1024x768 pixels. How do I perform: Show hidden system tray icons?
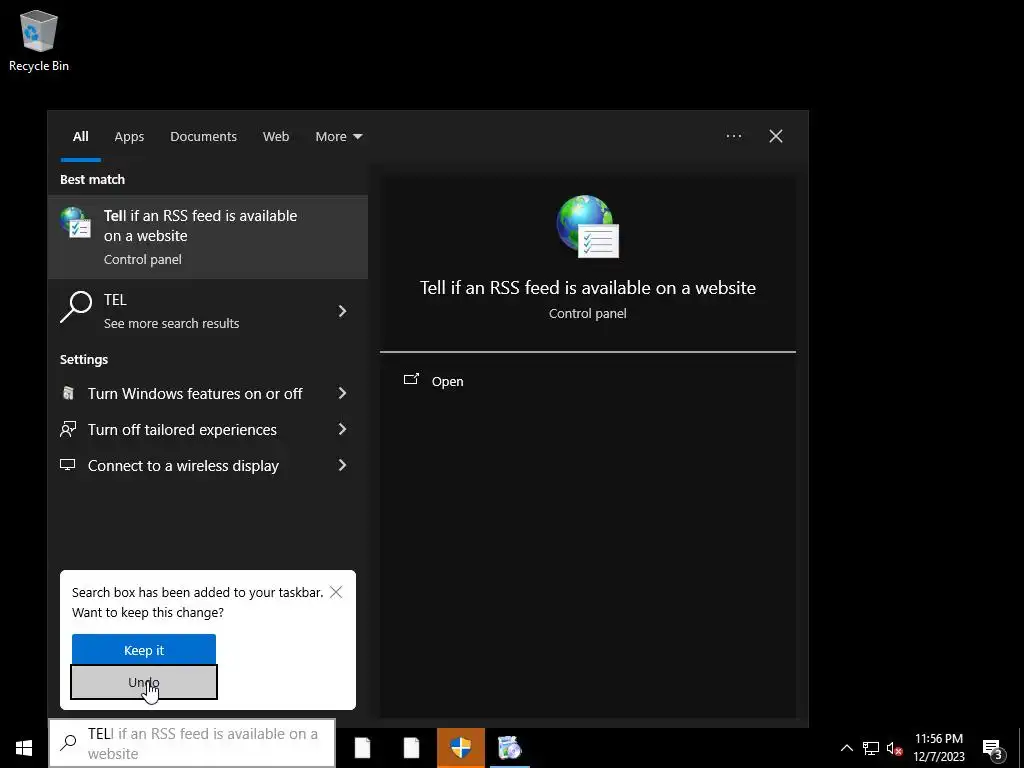tap(846, 748)
